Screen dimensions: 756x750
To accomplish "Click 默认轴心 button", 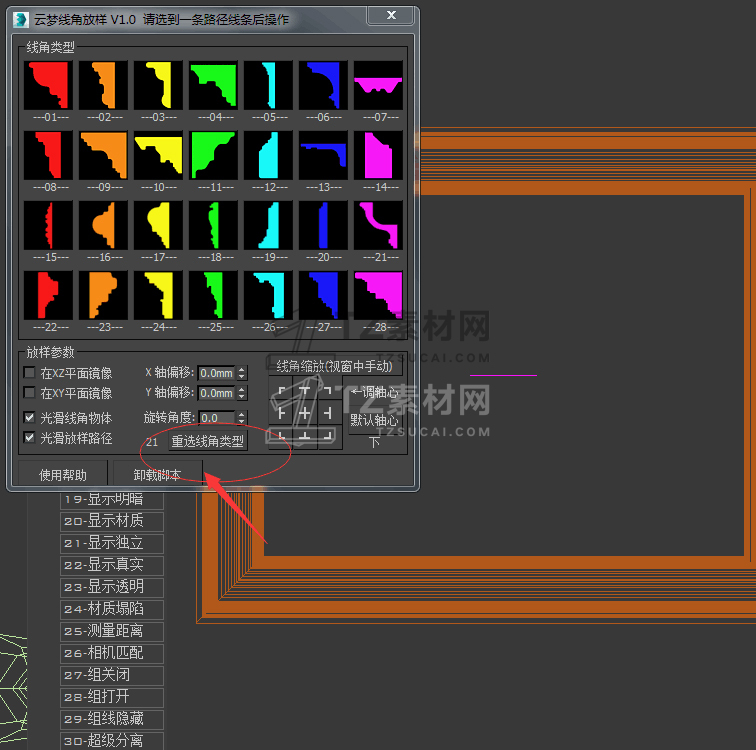I will (373, 420).
